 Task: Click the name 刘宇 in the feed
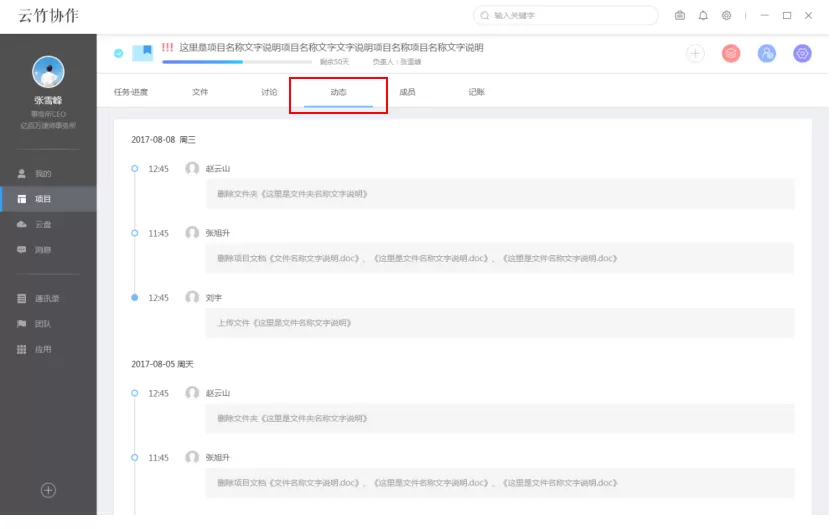click(x=214, y=298)
